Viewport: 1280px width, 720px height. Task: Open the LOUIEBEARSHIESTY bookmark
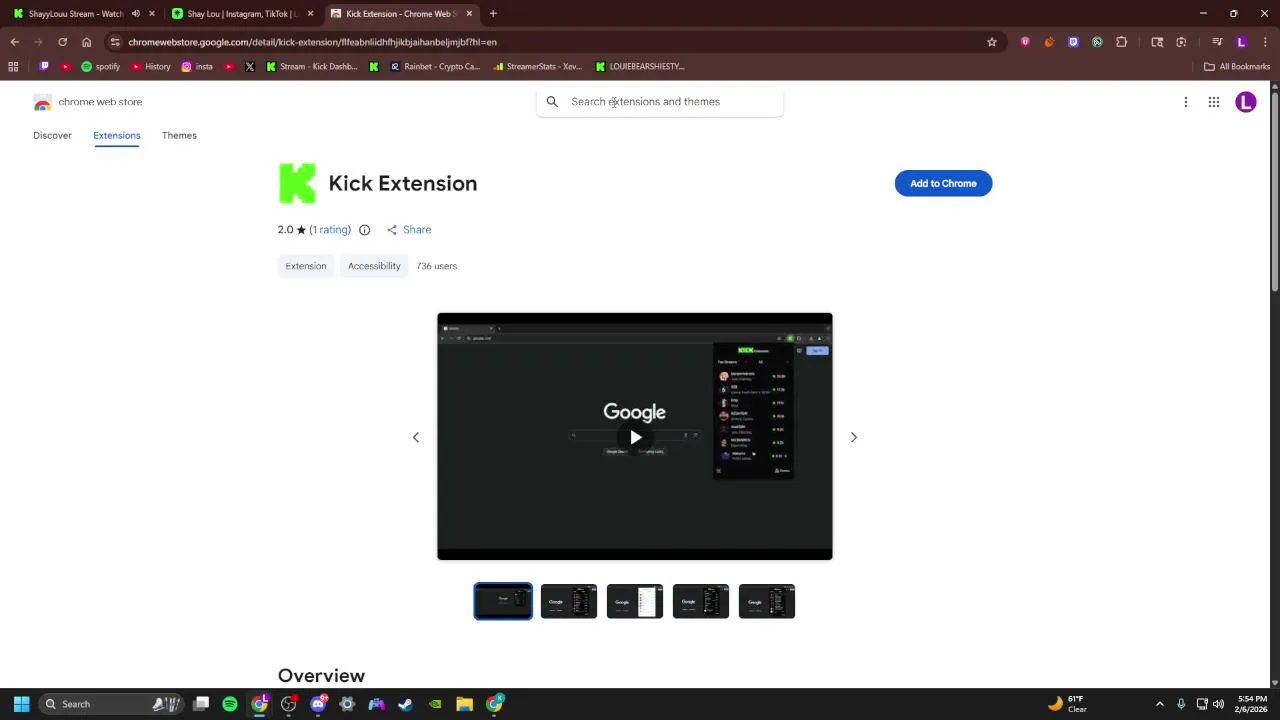point(640,66)
